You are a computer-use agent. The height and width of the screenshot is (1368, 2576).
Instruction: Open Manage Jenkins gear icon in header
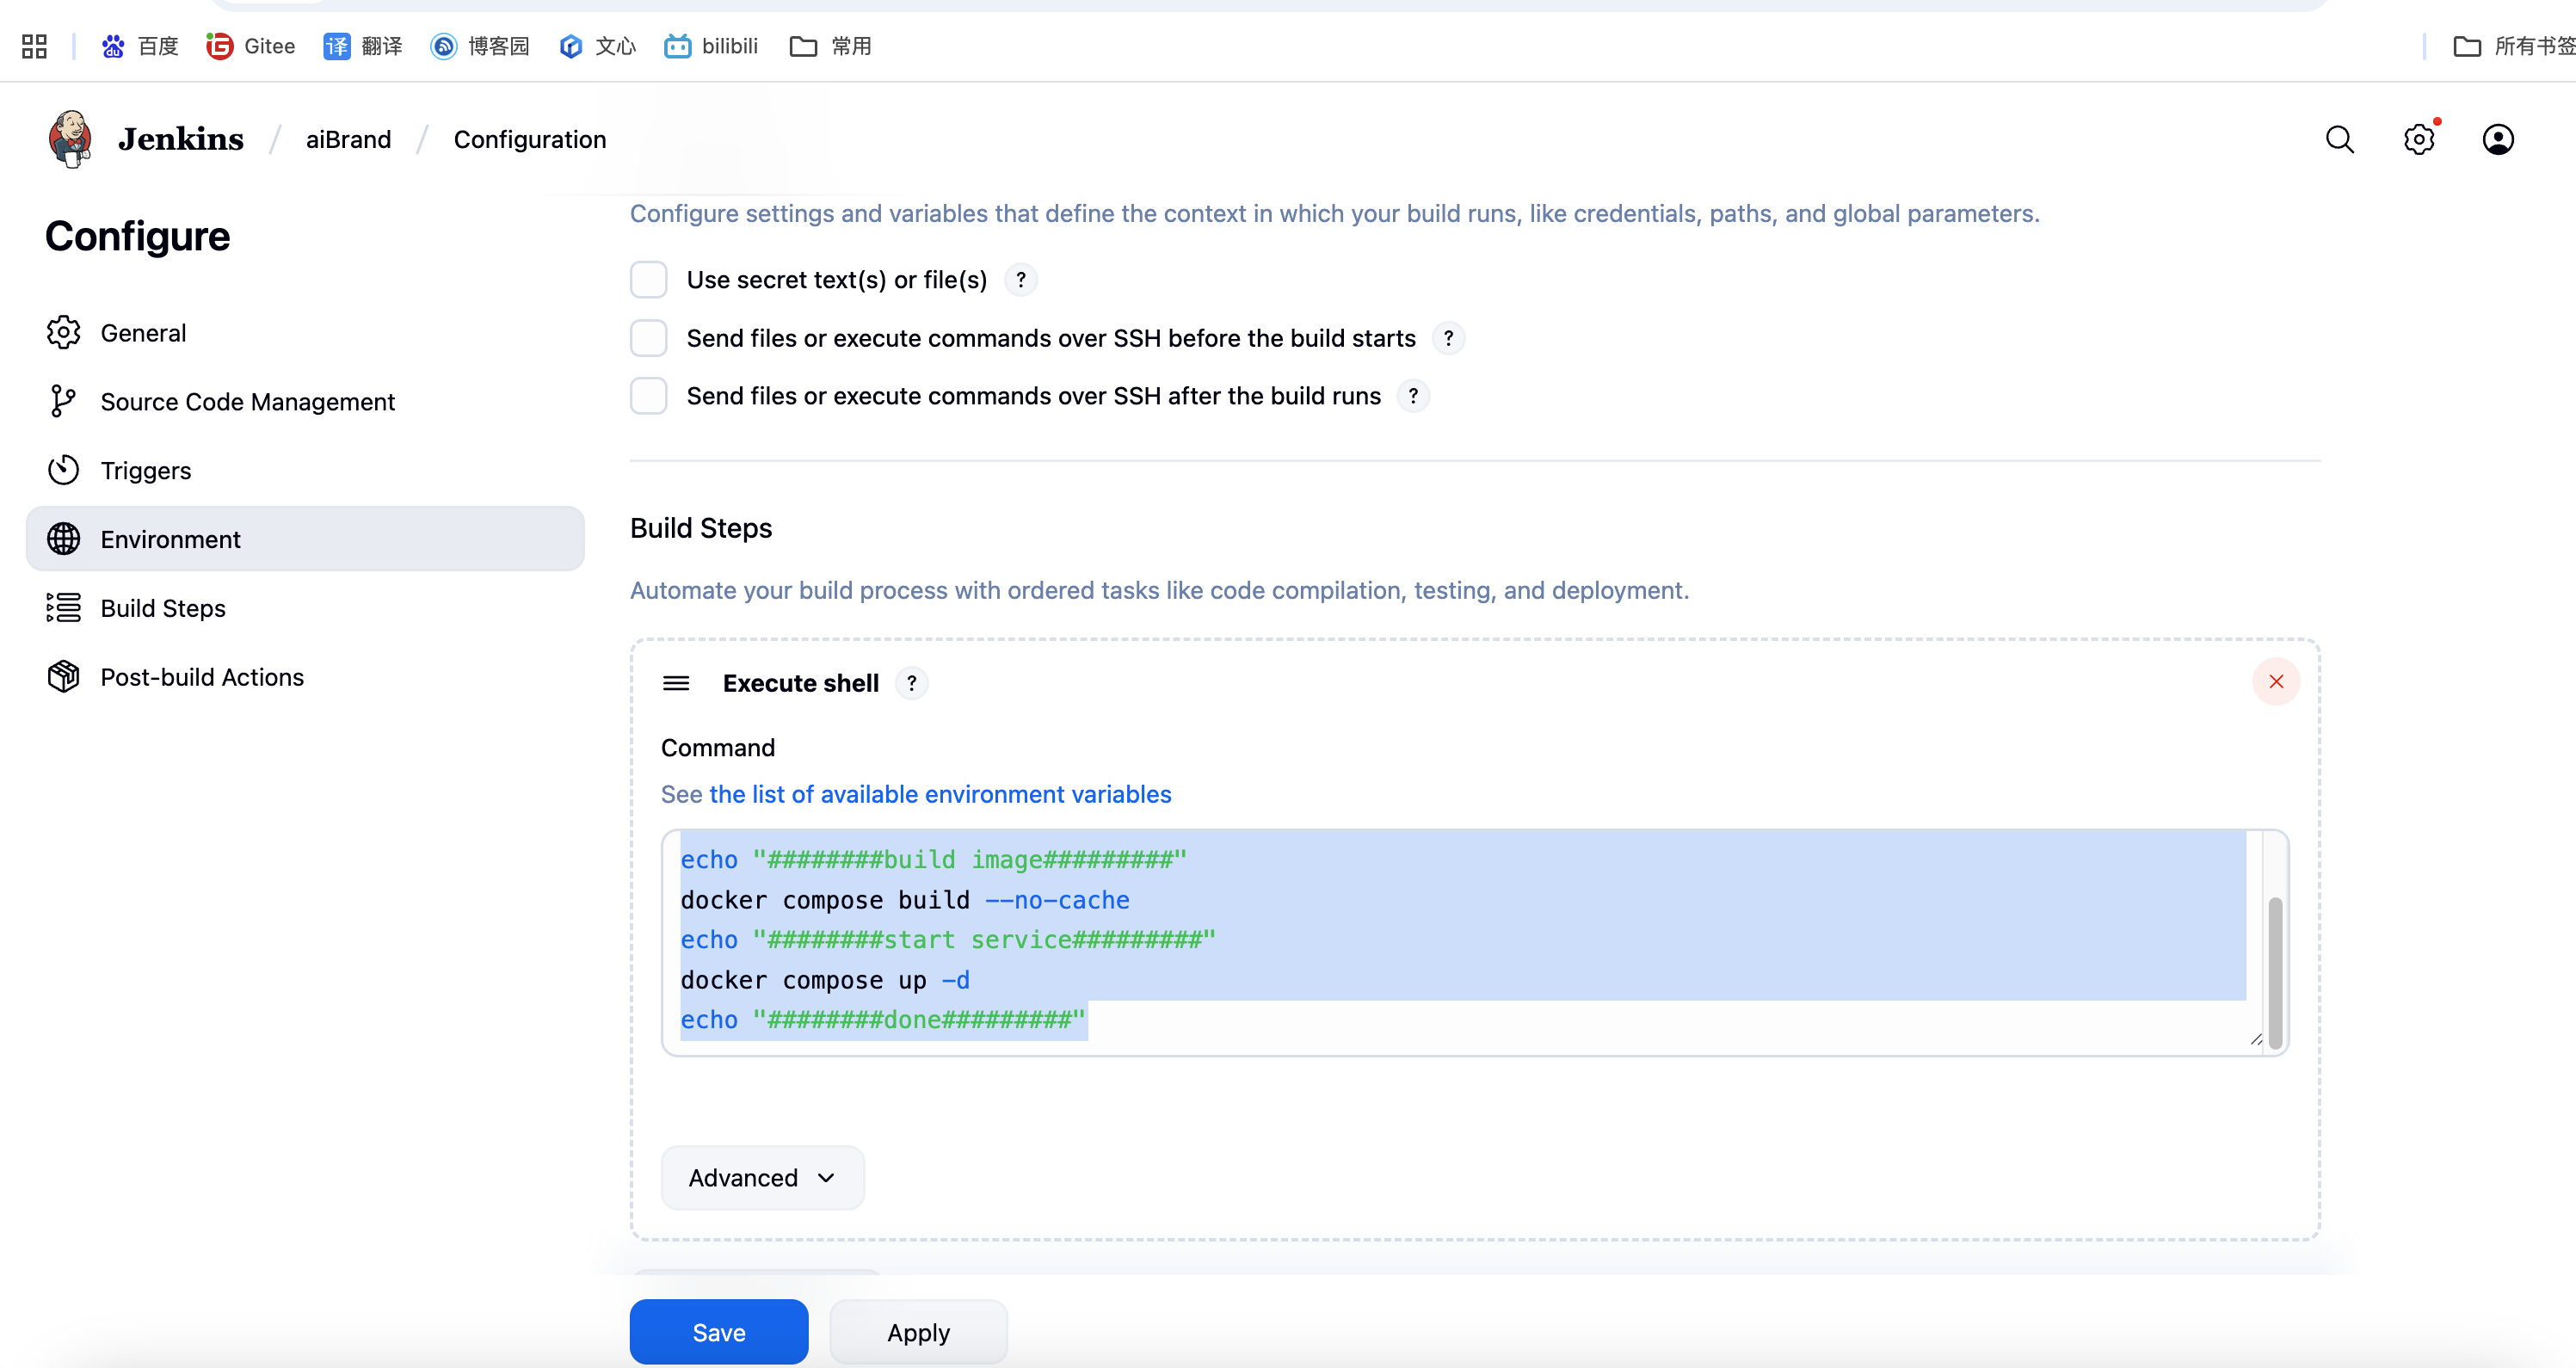point(2418,139)
